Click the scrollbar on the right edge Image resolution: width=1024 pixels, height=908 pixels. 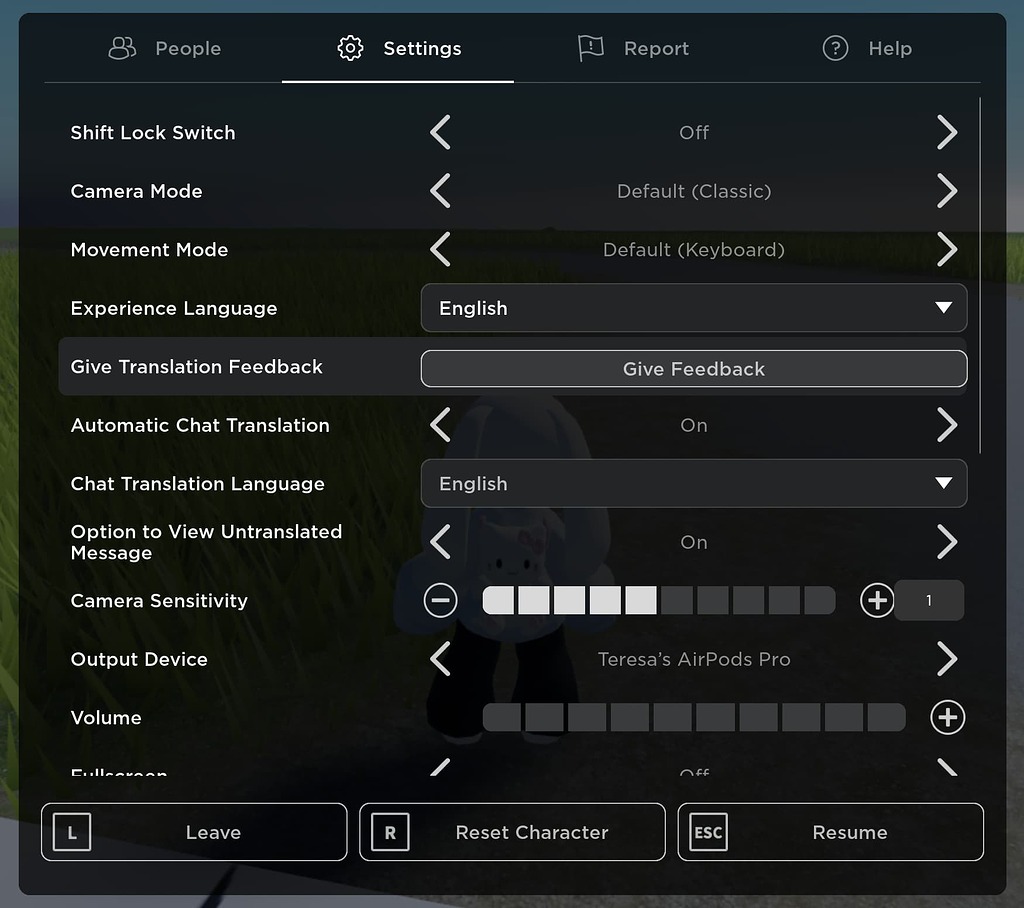point(978,270)
